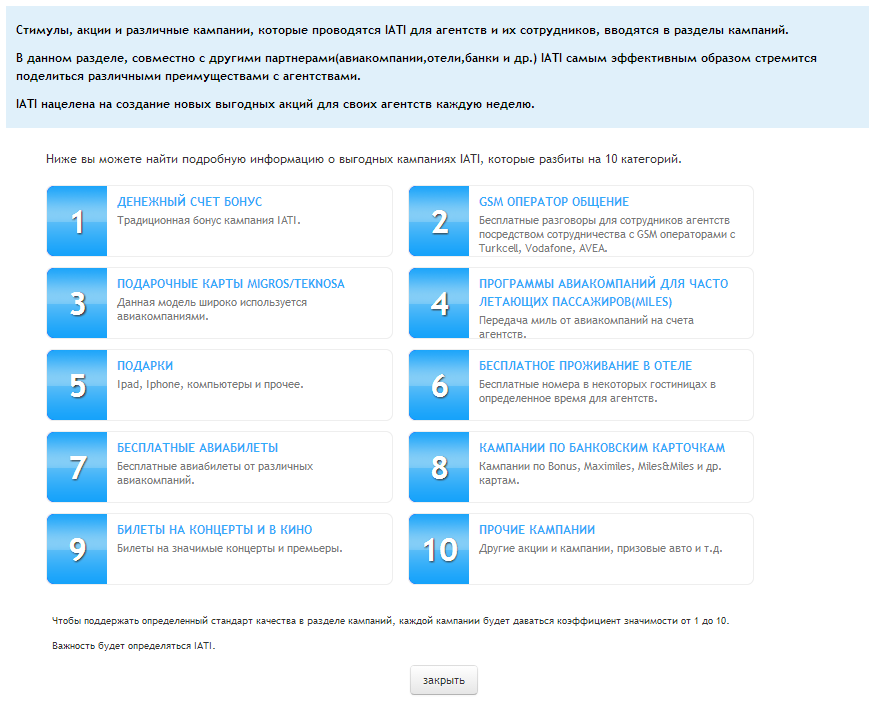The width and height of the screenshot is (872, 718).
Task: Click text 'Передача миль от авиакомпаний на счета агентств.'
Action: pos(586,327)
